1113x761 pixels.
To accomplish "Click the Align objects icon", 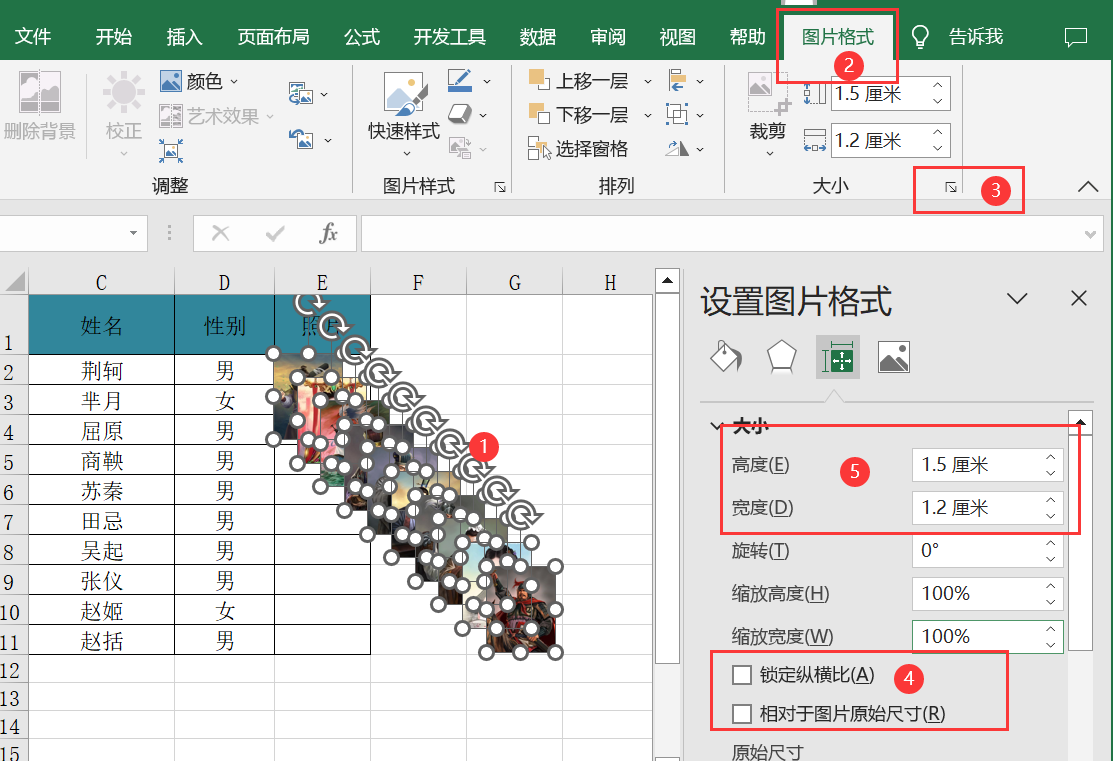I will tap(677, 81).
